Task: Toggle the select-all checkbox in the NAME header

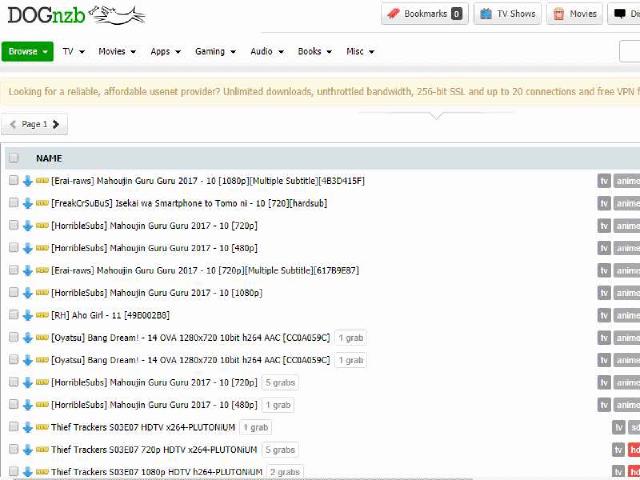Action: click(13, 158)
